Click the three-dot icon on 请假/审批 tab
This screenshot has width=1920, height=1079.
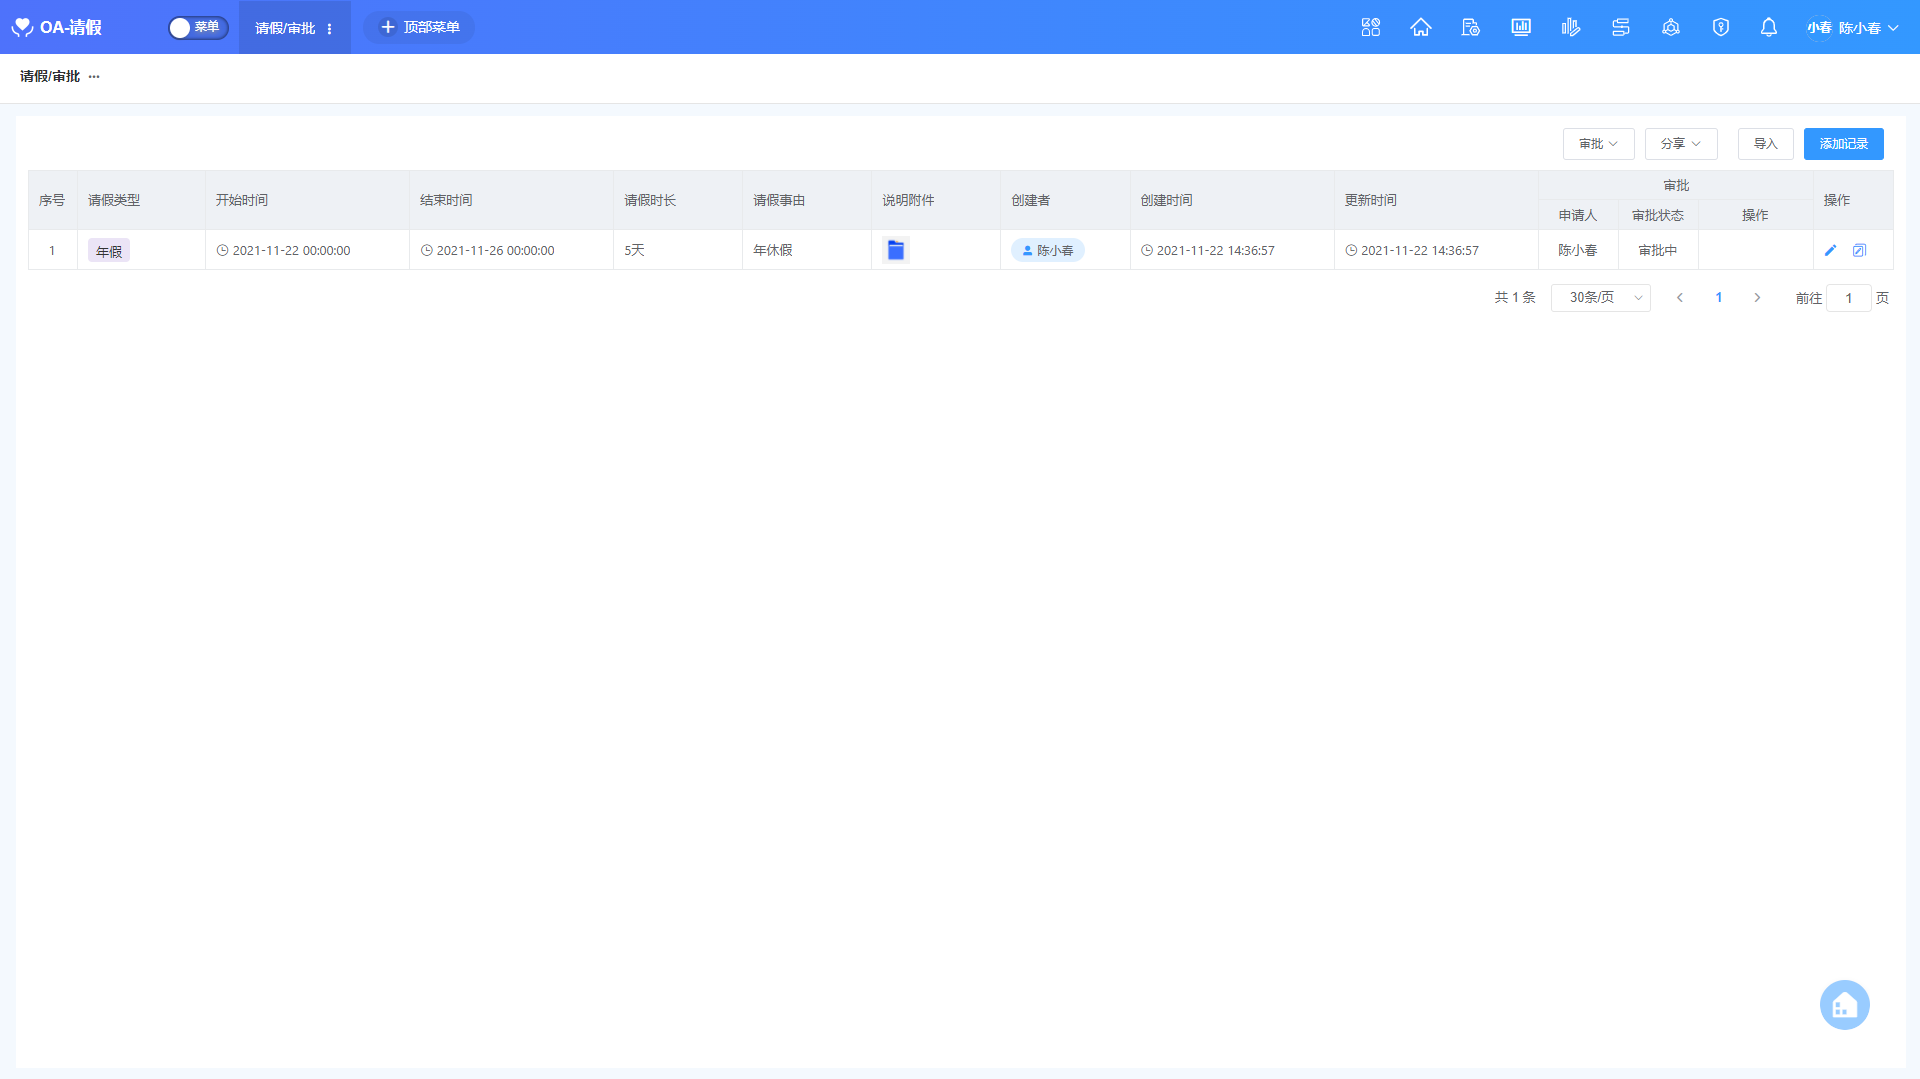click(x=329, y=28)
